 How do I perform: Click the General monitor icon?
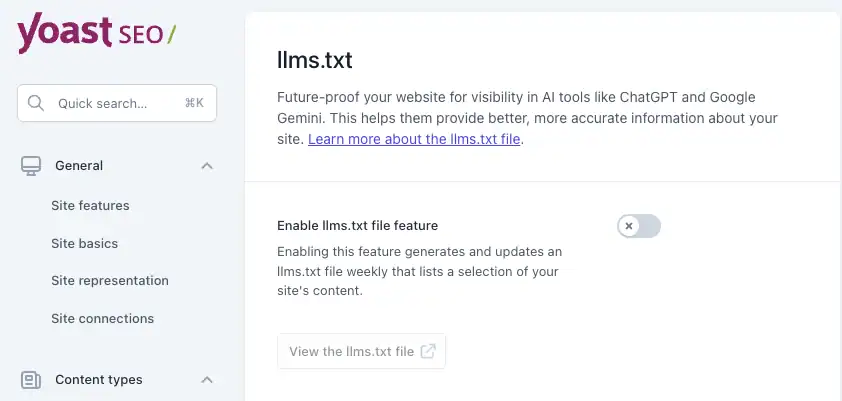pyautogui.click(x=31, y=166)
